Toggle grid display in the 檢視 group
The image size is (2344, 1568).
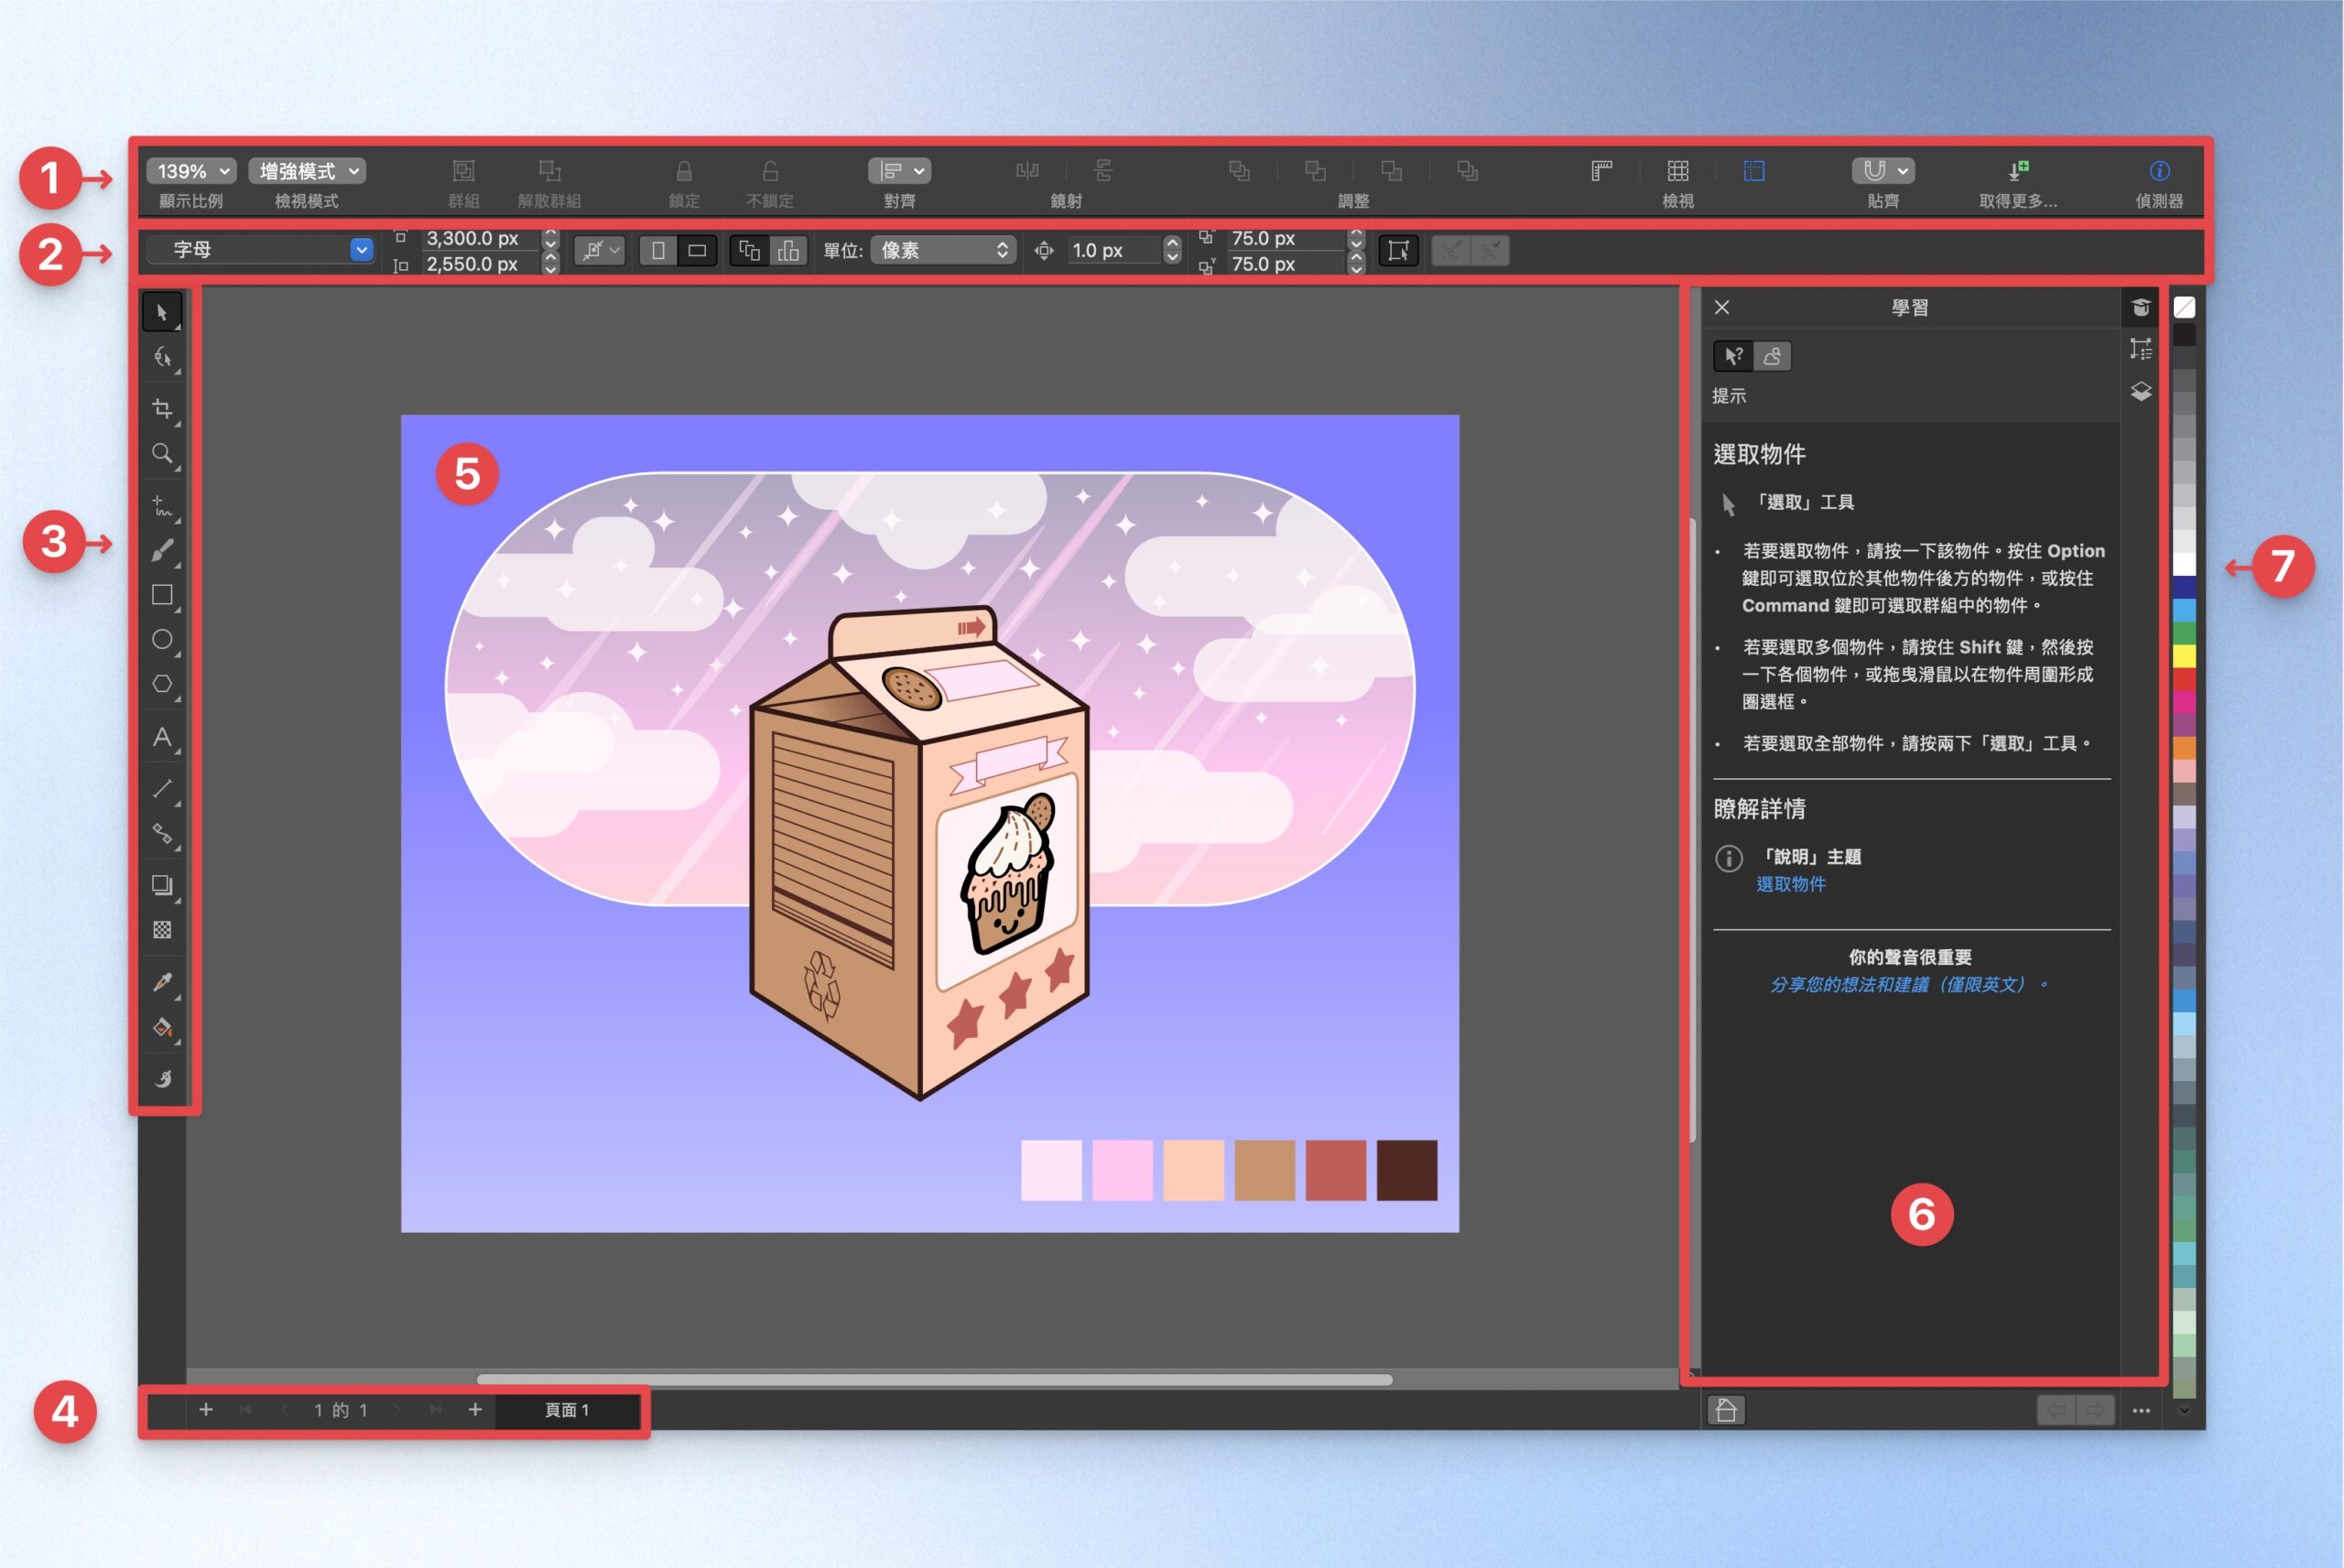[1678, 171]
